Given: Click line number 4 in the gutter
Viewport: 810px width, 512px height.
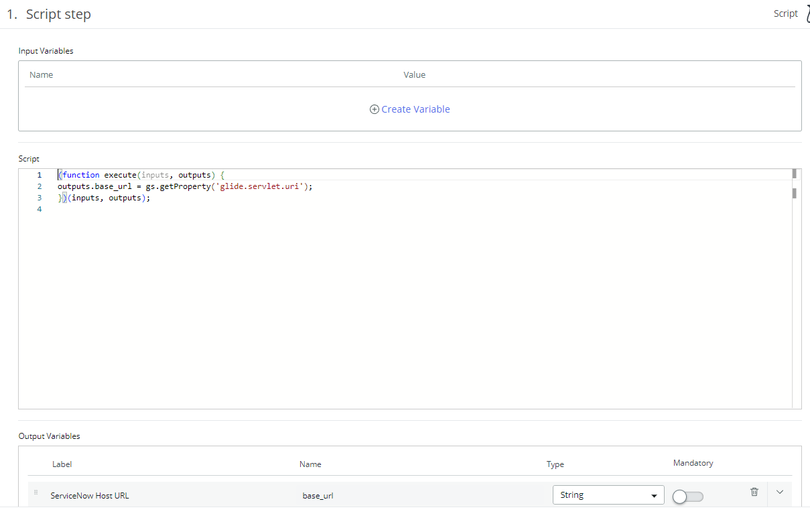Looking at the screenshot, I should click(39, 209).
